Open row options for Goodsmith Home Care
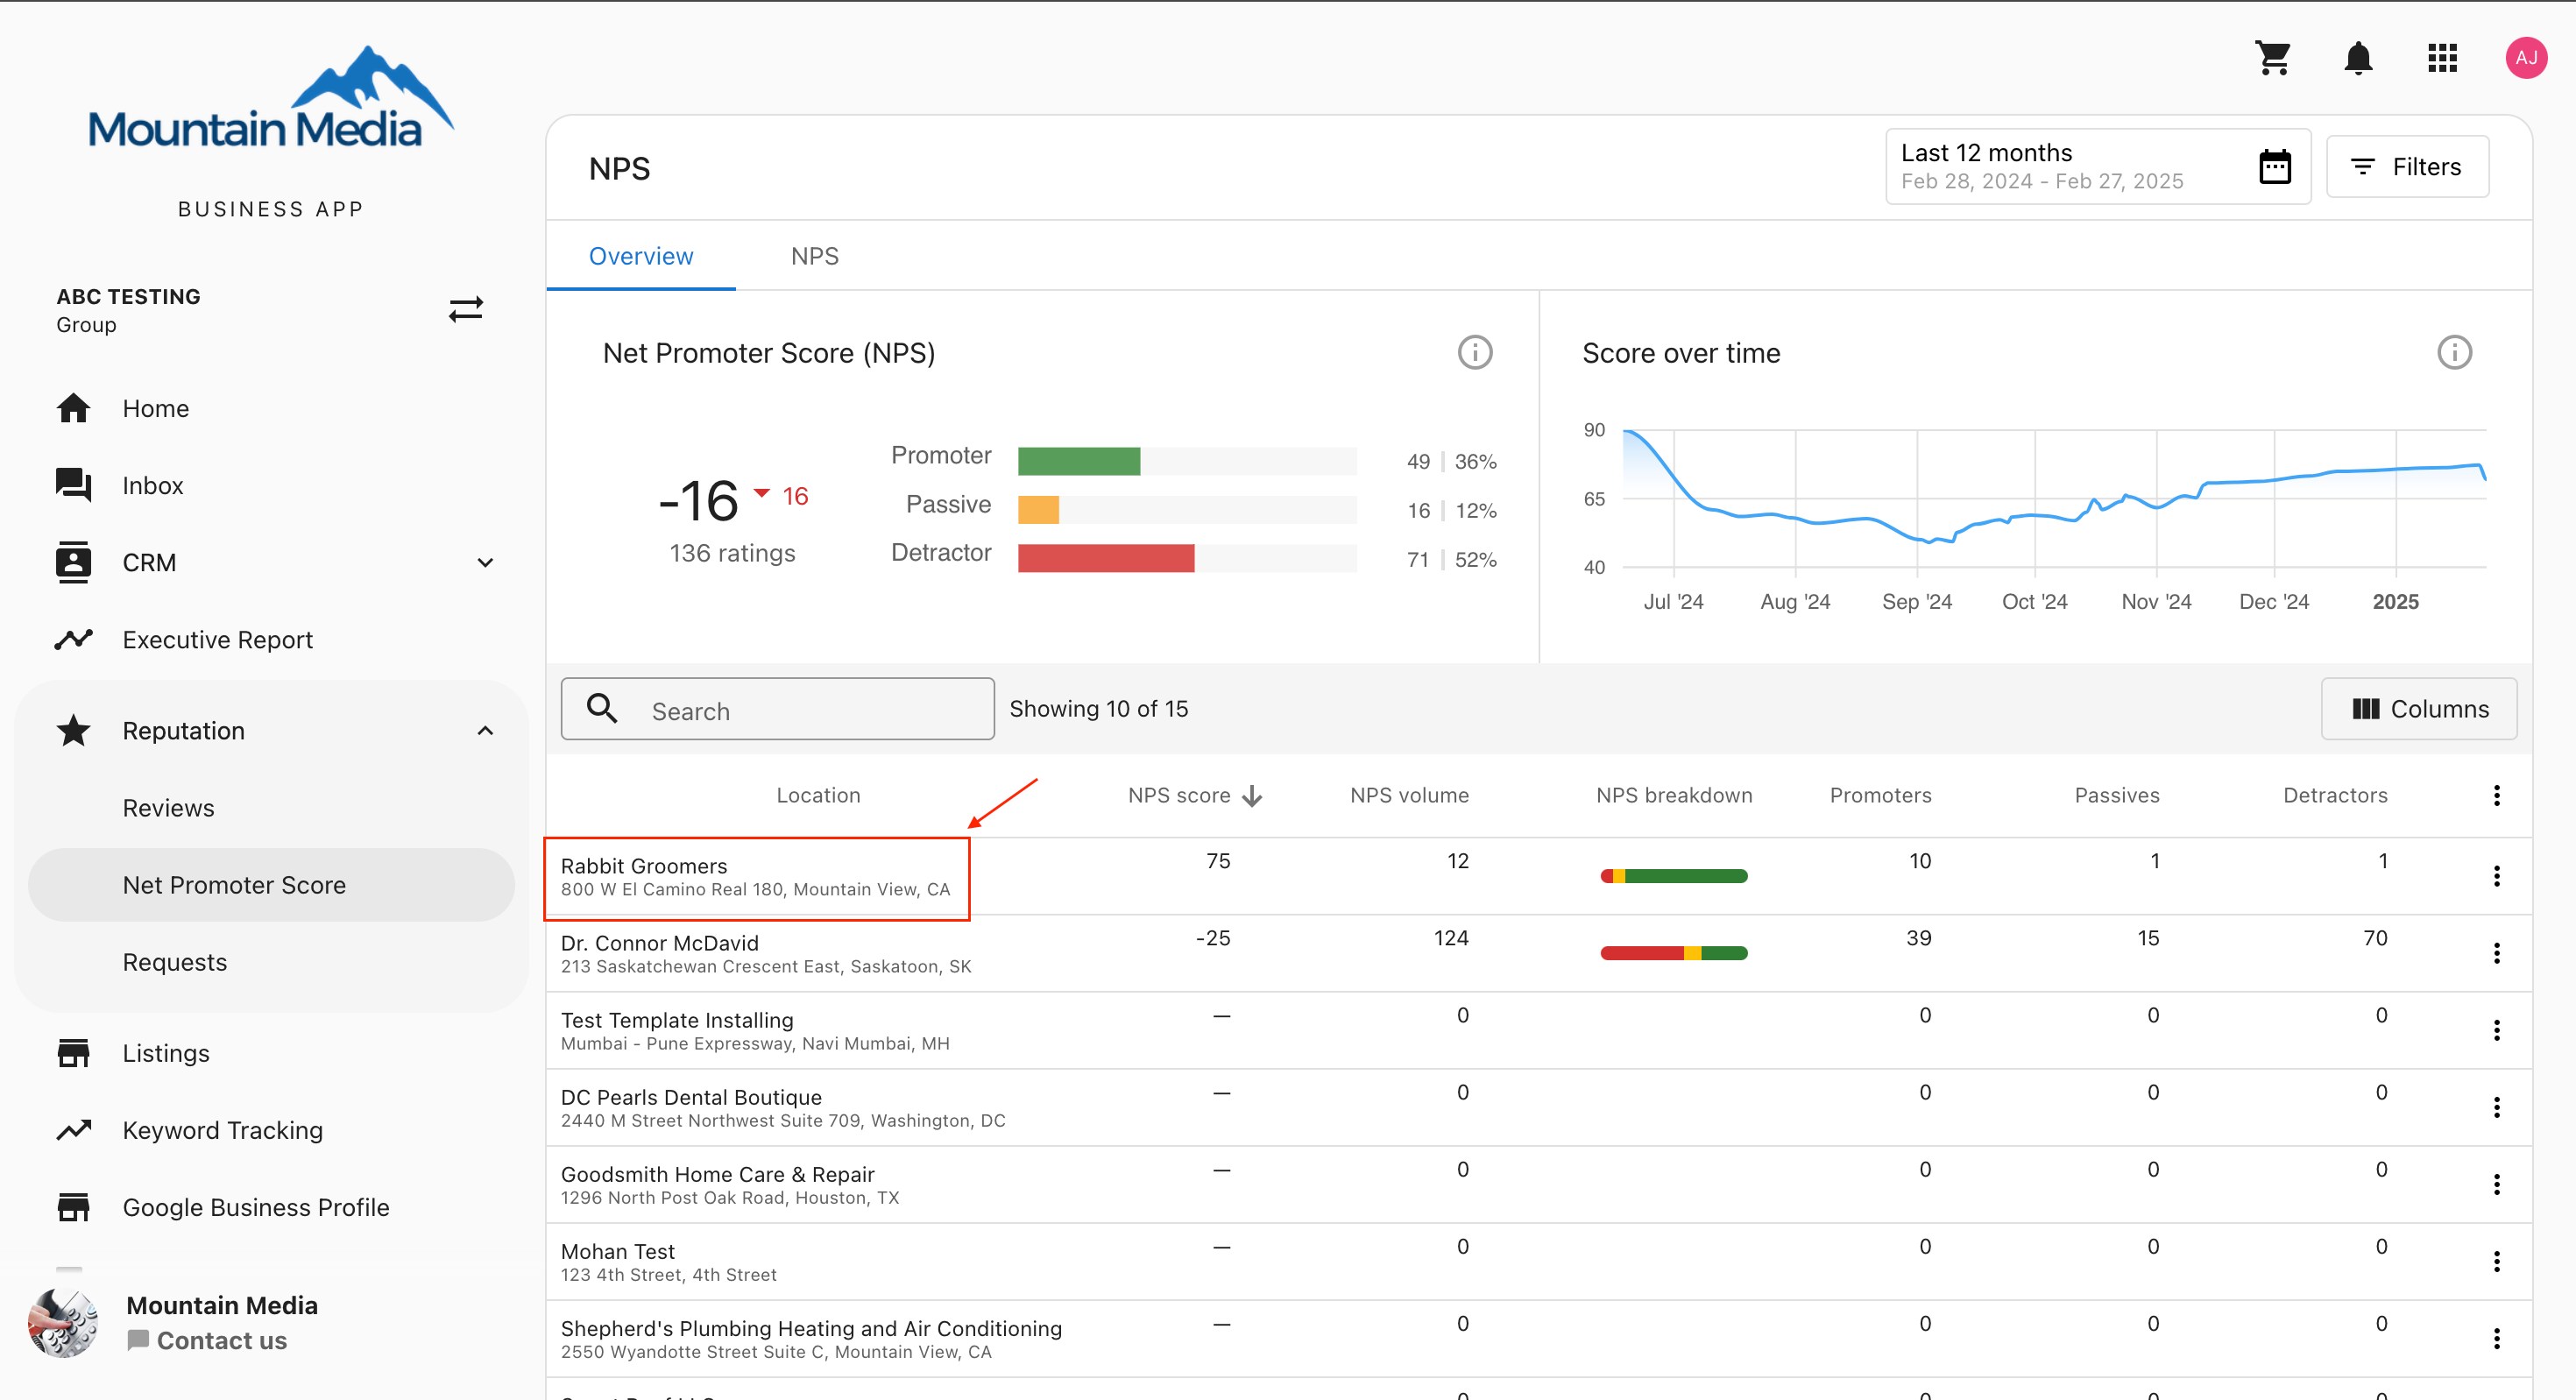The width and height of the screenshot is (2576, 1400). click(x=2496, y=1184)
